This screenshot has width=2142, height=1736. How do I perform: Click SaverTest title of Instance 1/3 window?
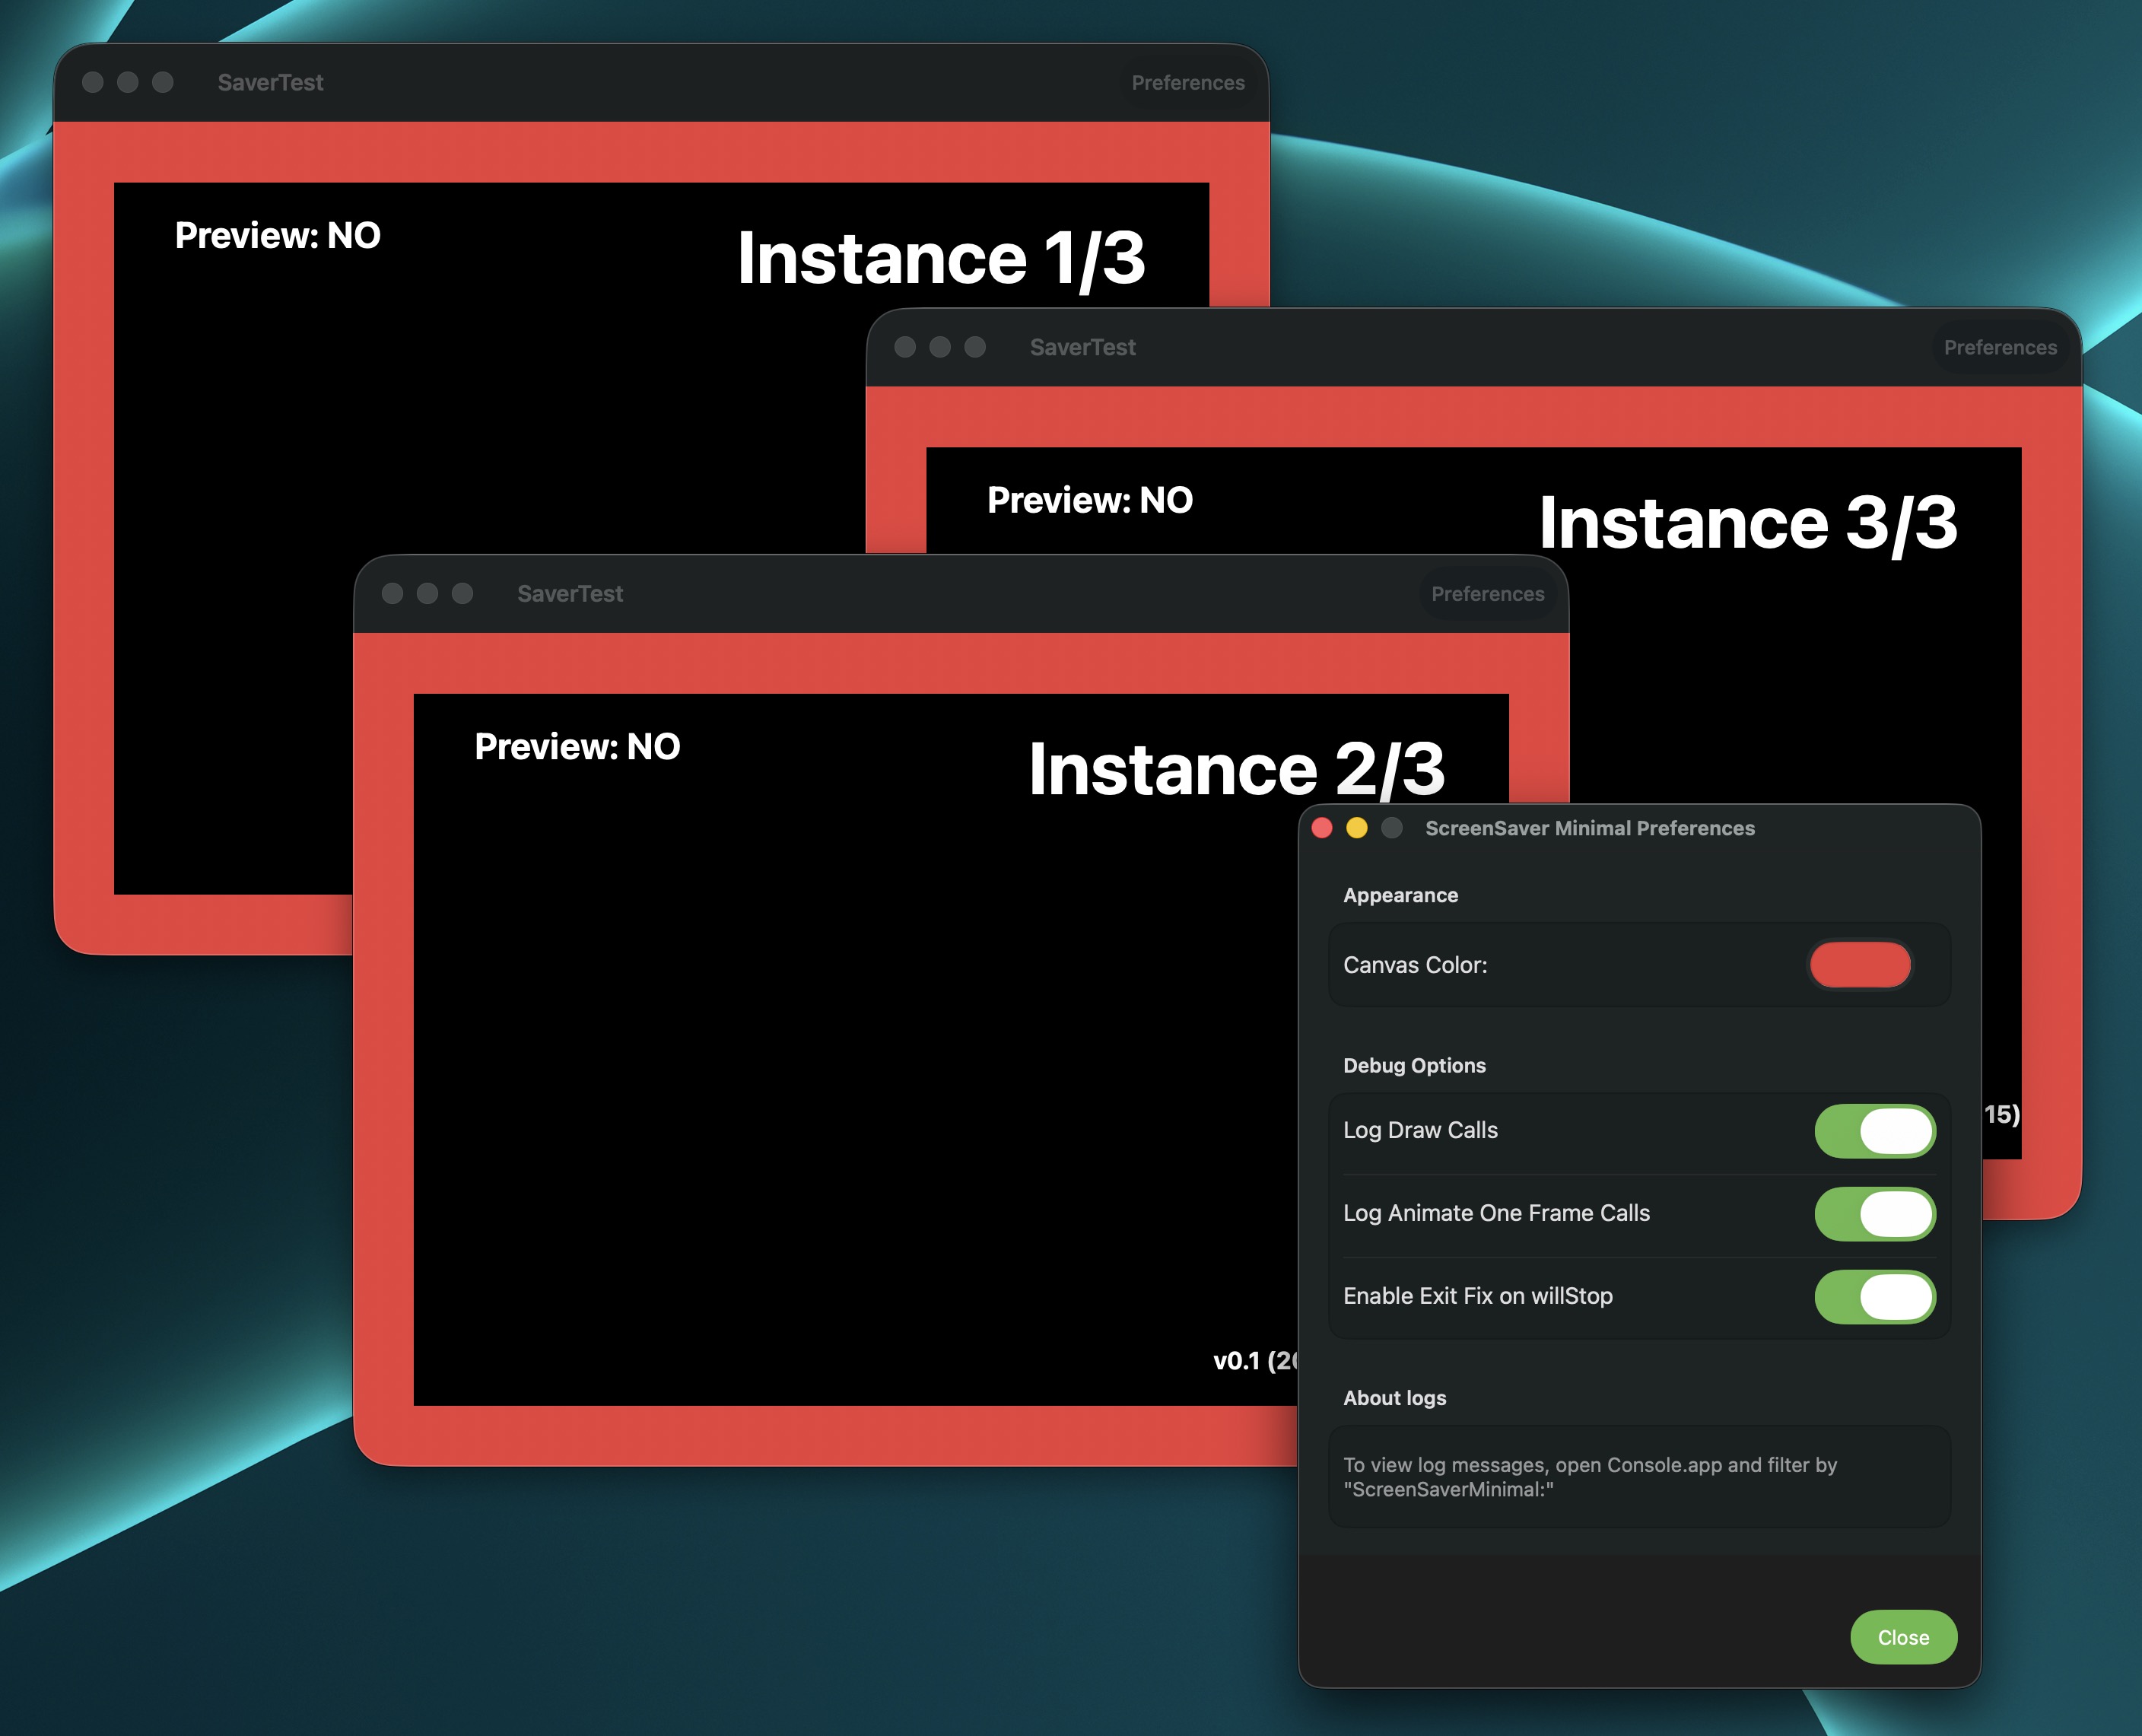270,83
